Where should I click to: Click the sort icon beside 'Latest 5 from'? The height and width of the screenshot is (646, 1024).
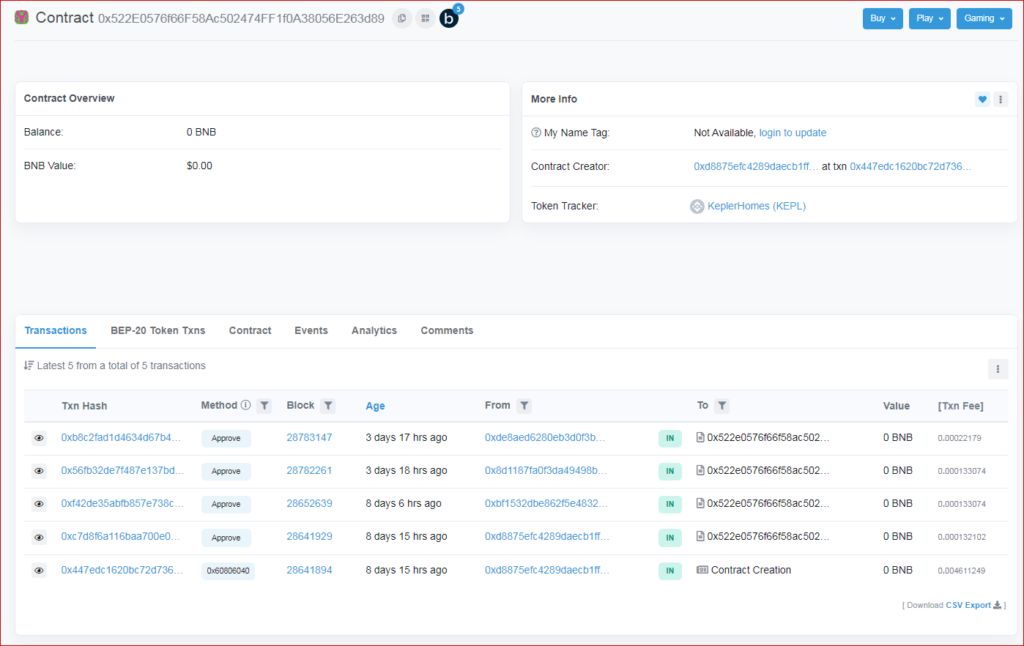point(29,365)
